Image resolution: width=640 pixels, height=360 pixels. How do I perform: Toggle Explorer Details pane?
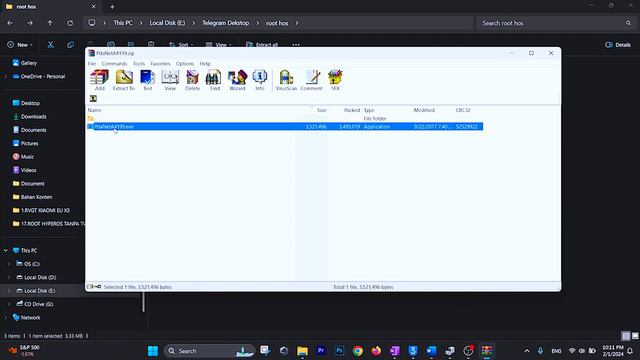(618, 45)
